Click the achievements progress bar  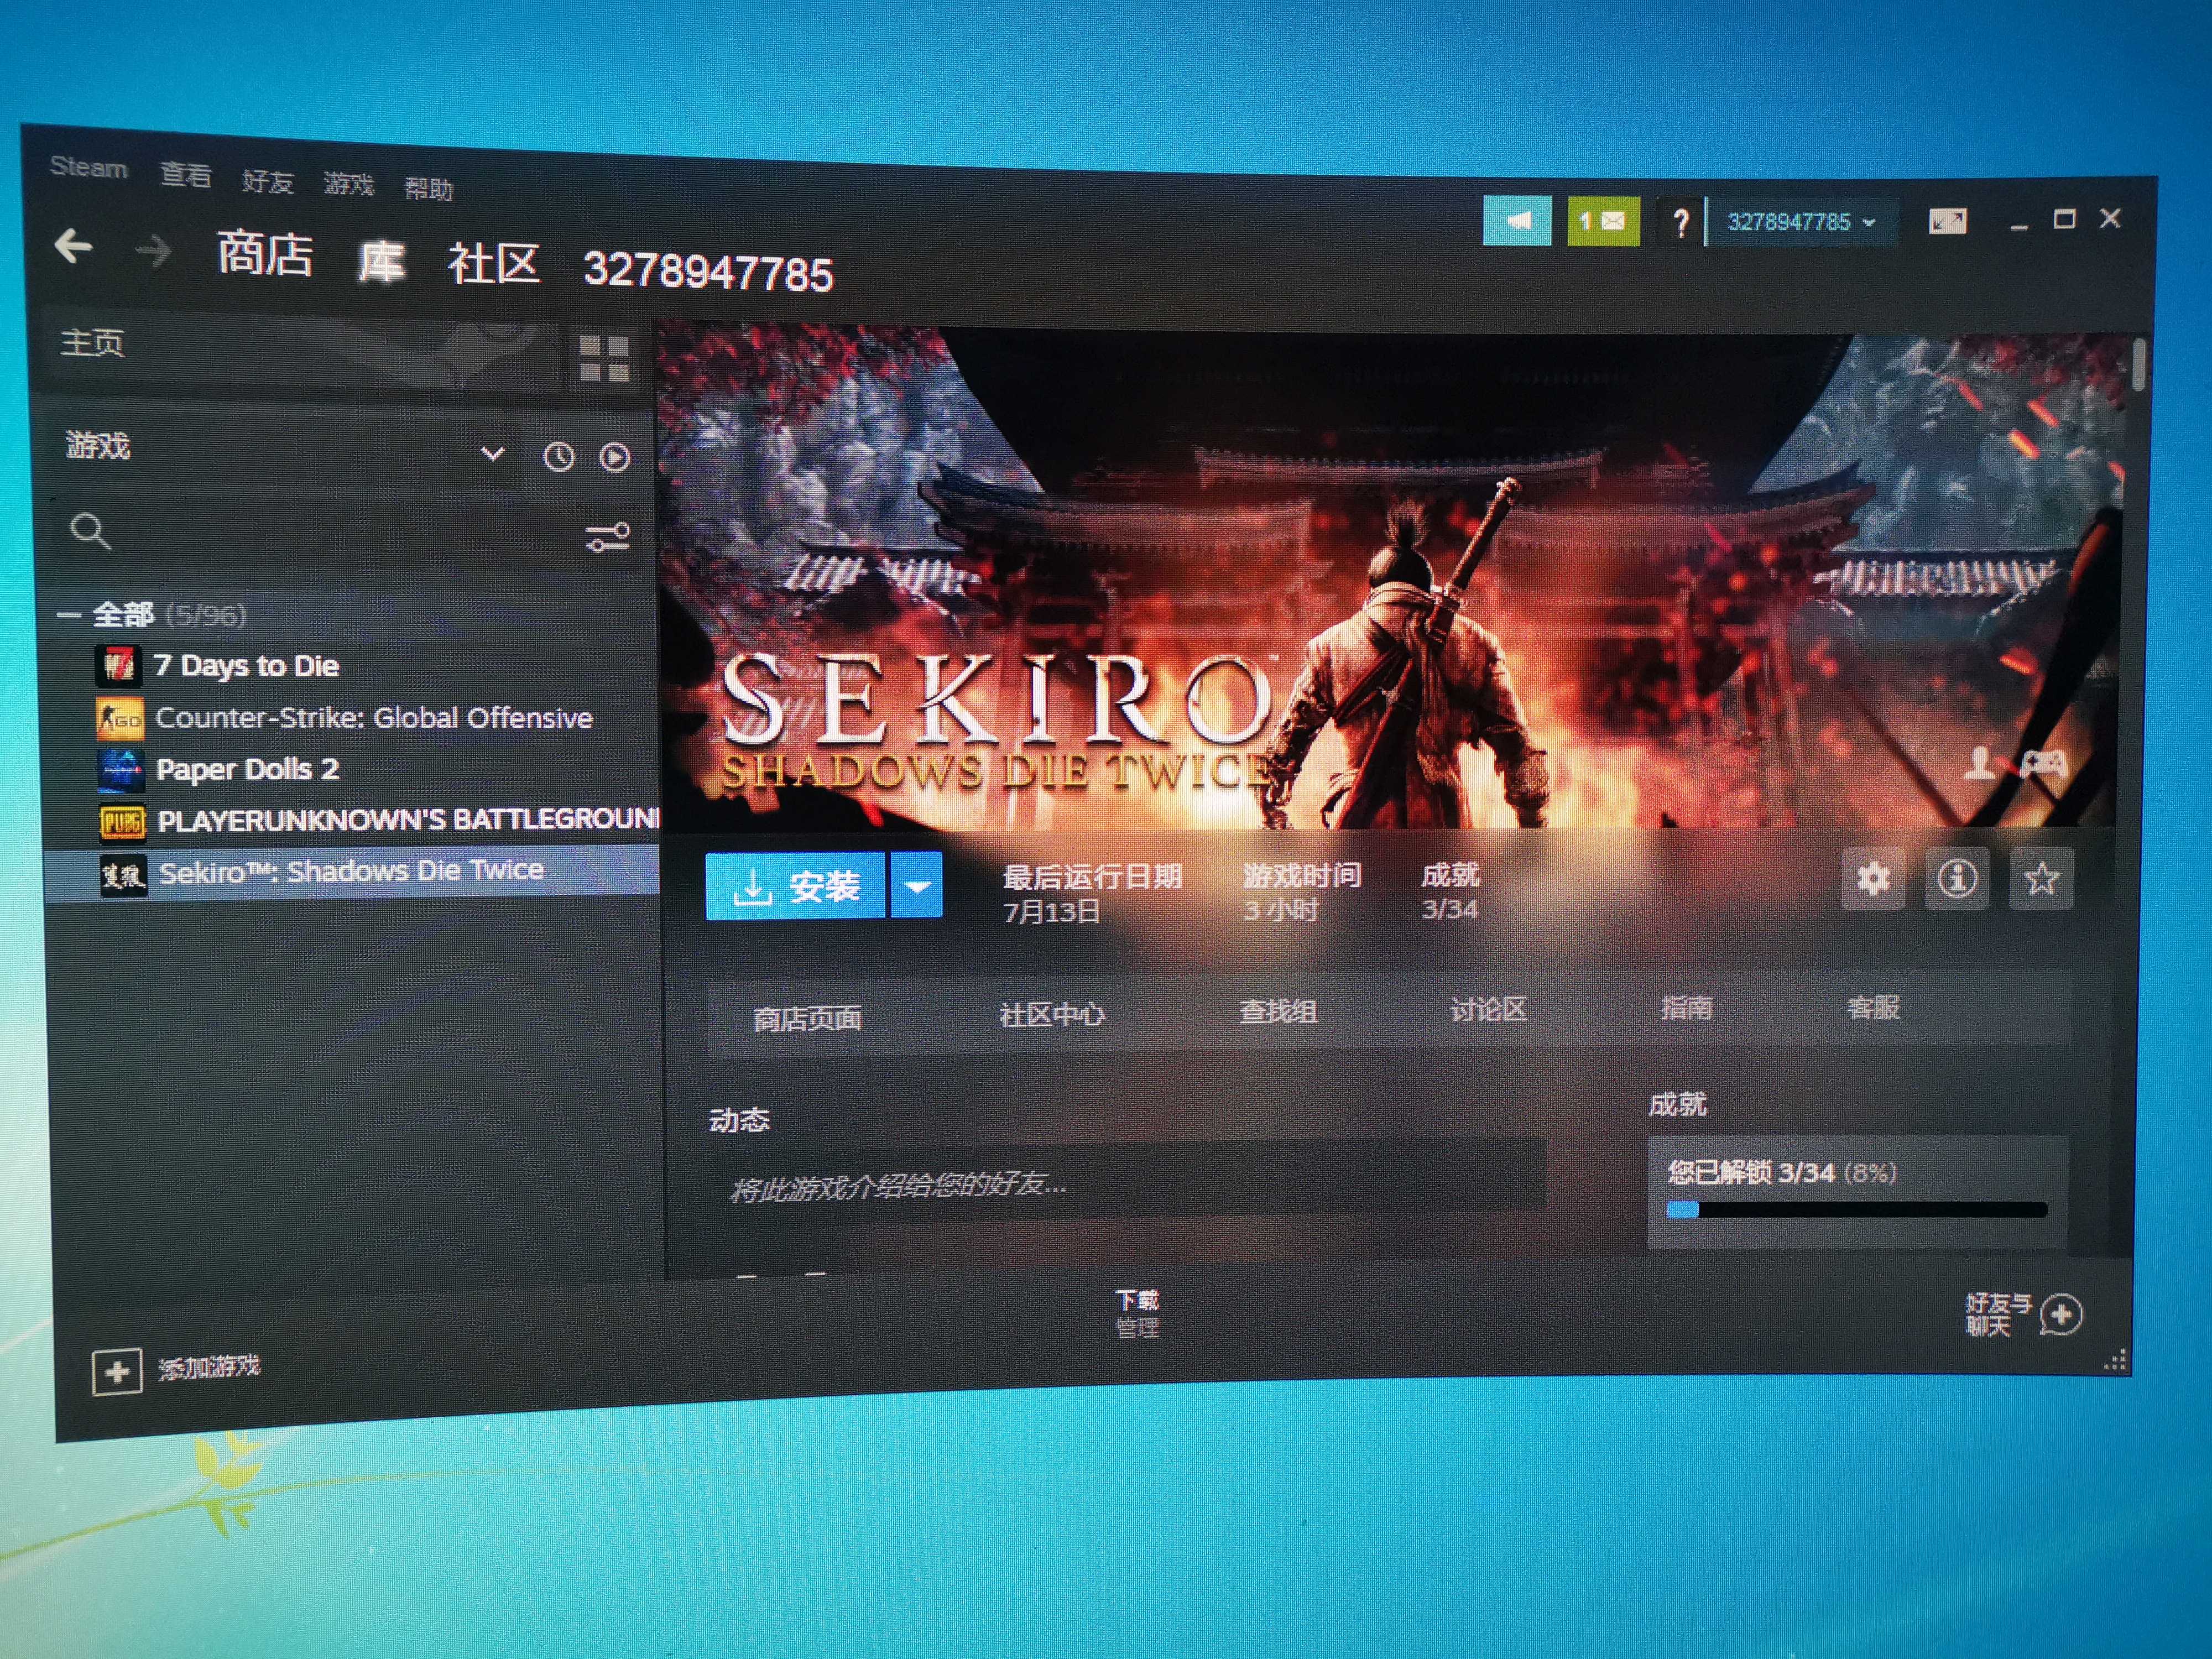(1857, 1210)
